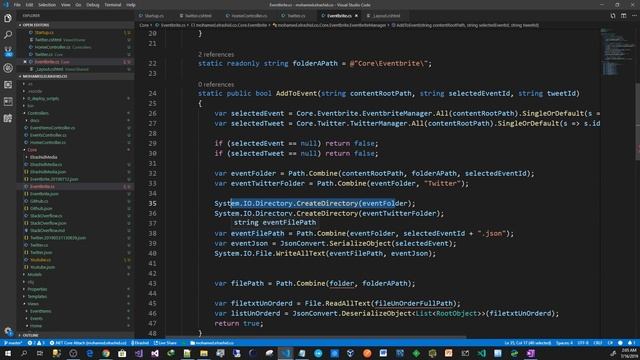Viewport: 640px width, 360px height.
Task: Expand the Templates folder
Action: tap(37, 296)
